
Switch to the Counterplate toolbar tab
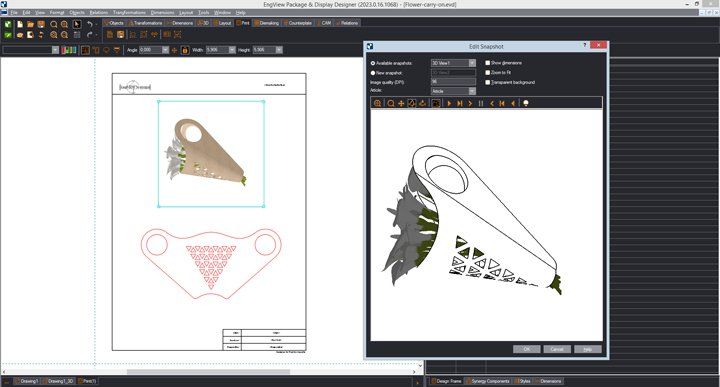coord(298,23)
